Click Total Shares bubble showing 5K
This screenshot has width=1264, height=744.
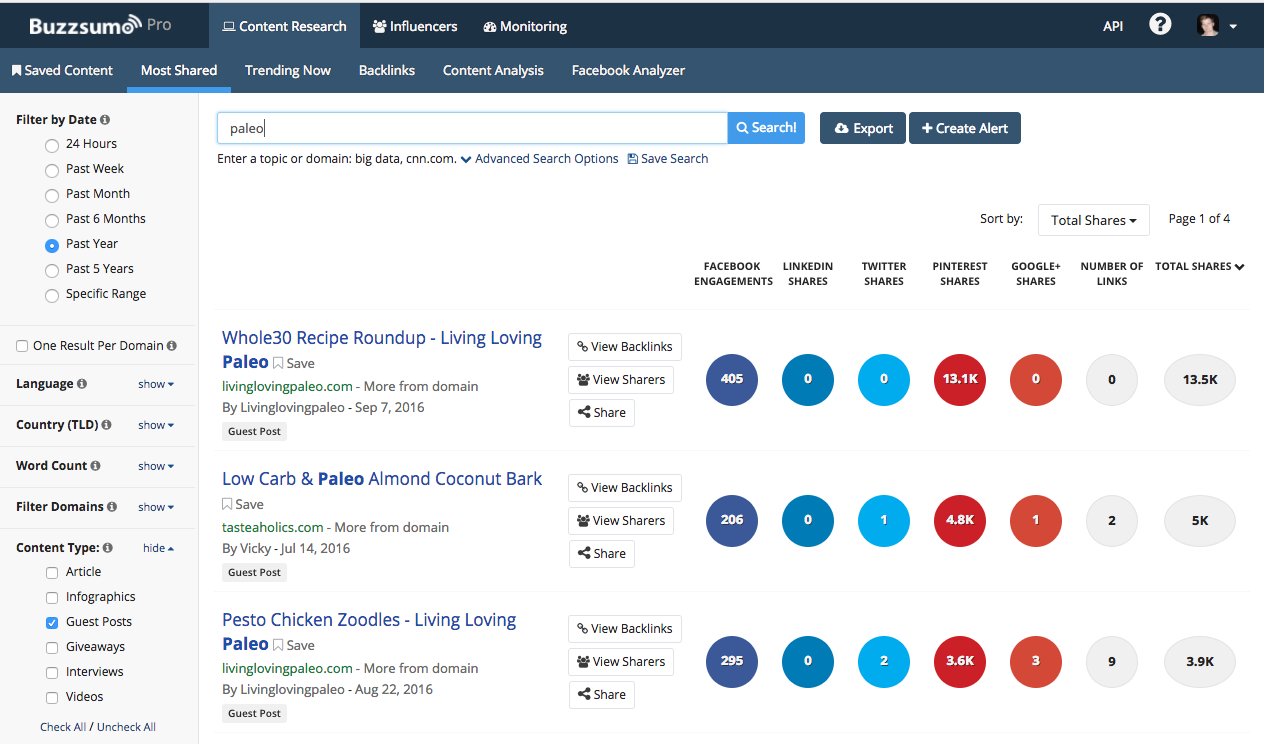tap(1200, 520)
